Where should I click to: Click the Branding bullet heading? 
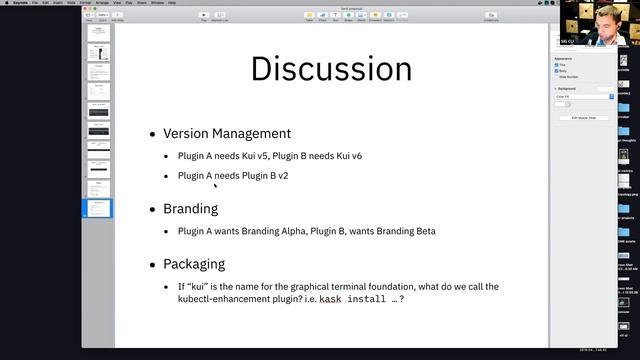(x=191, y=209)
